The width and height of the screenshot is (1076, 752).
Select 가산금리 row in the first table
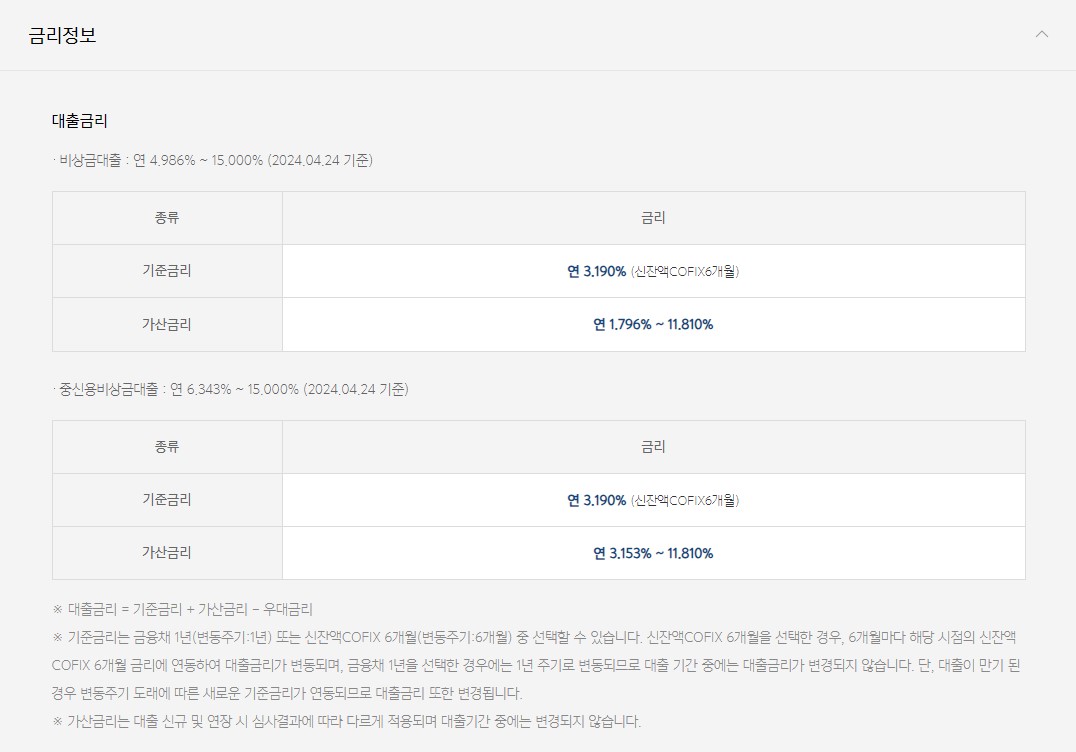(167, 324)
